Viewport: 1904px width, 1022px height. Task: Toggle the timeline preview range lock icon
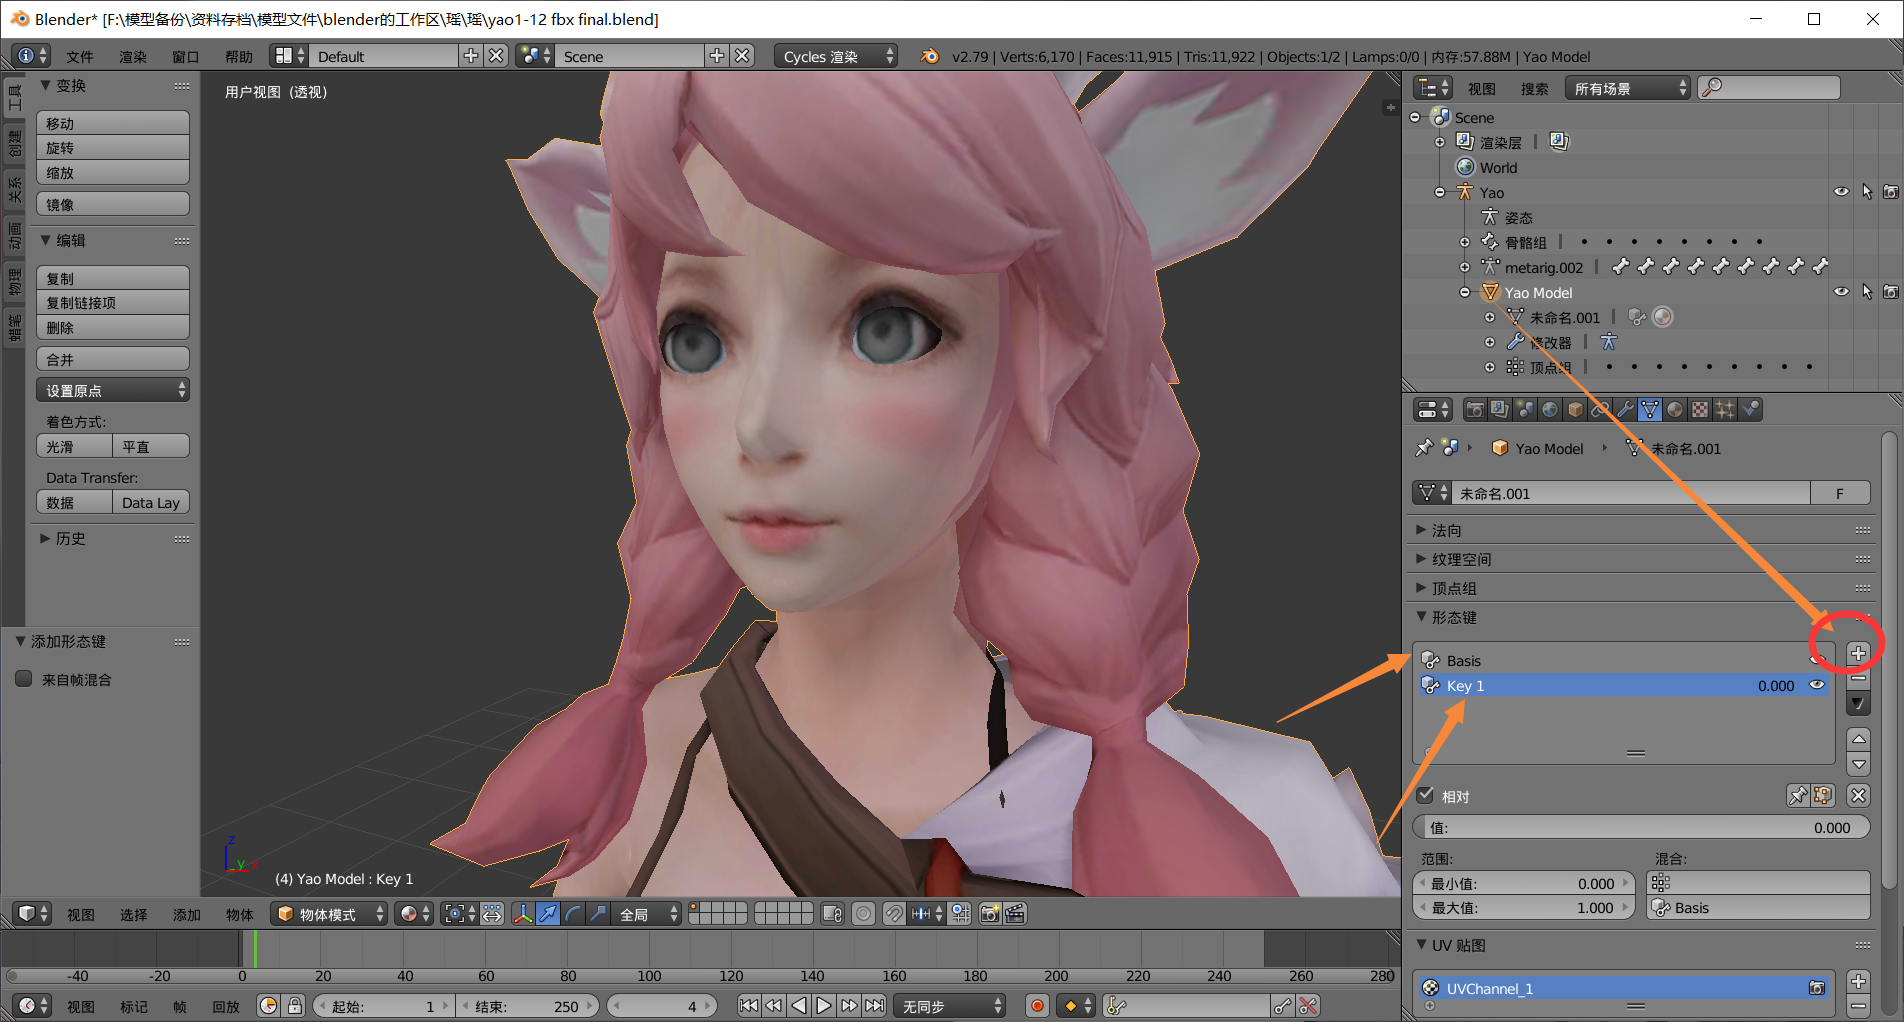tap(294, 1006)
